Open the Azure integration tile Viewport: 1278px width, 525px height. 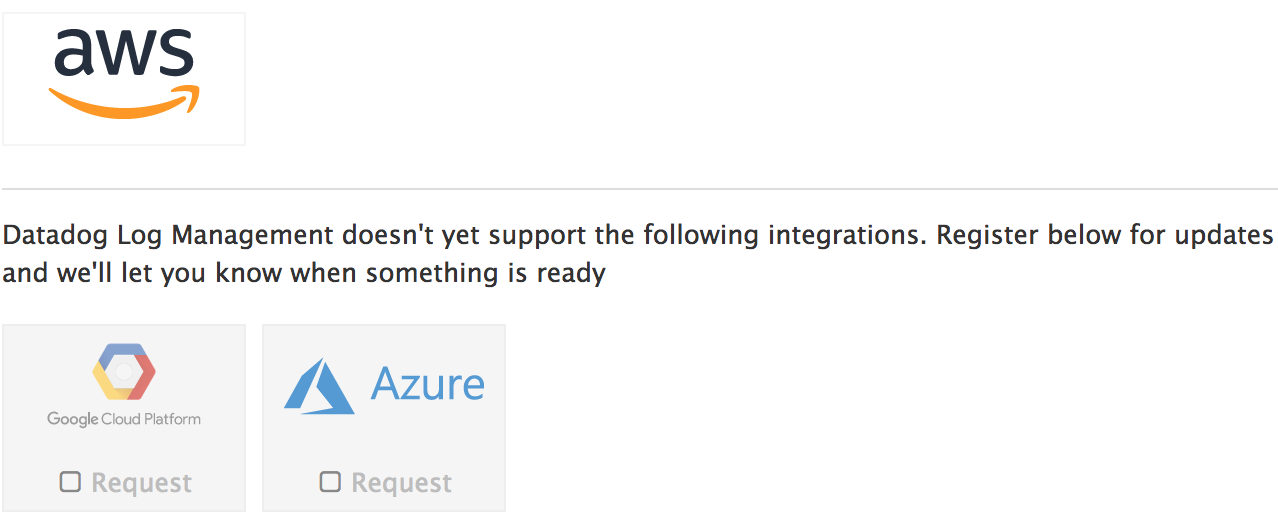(x=384, y=418)
